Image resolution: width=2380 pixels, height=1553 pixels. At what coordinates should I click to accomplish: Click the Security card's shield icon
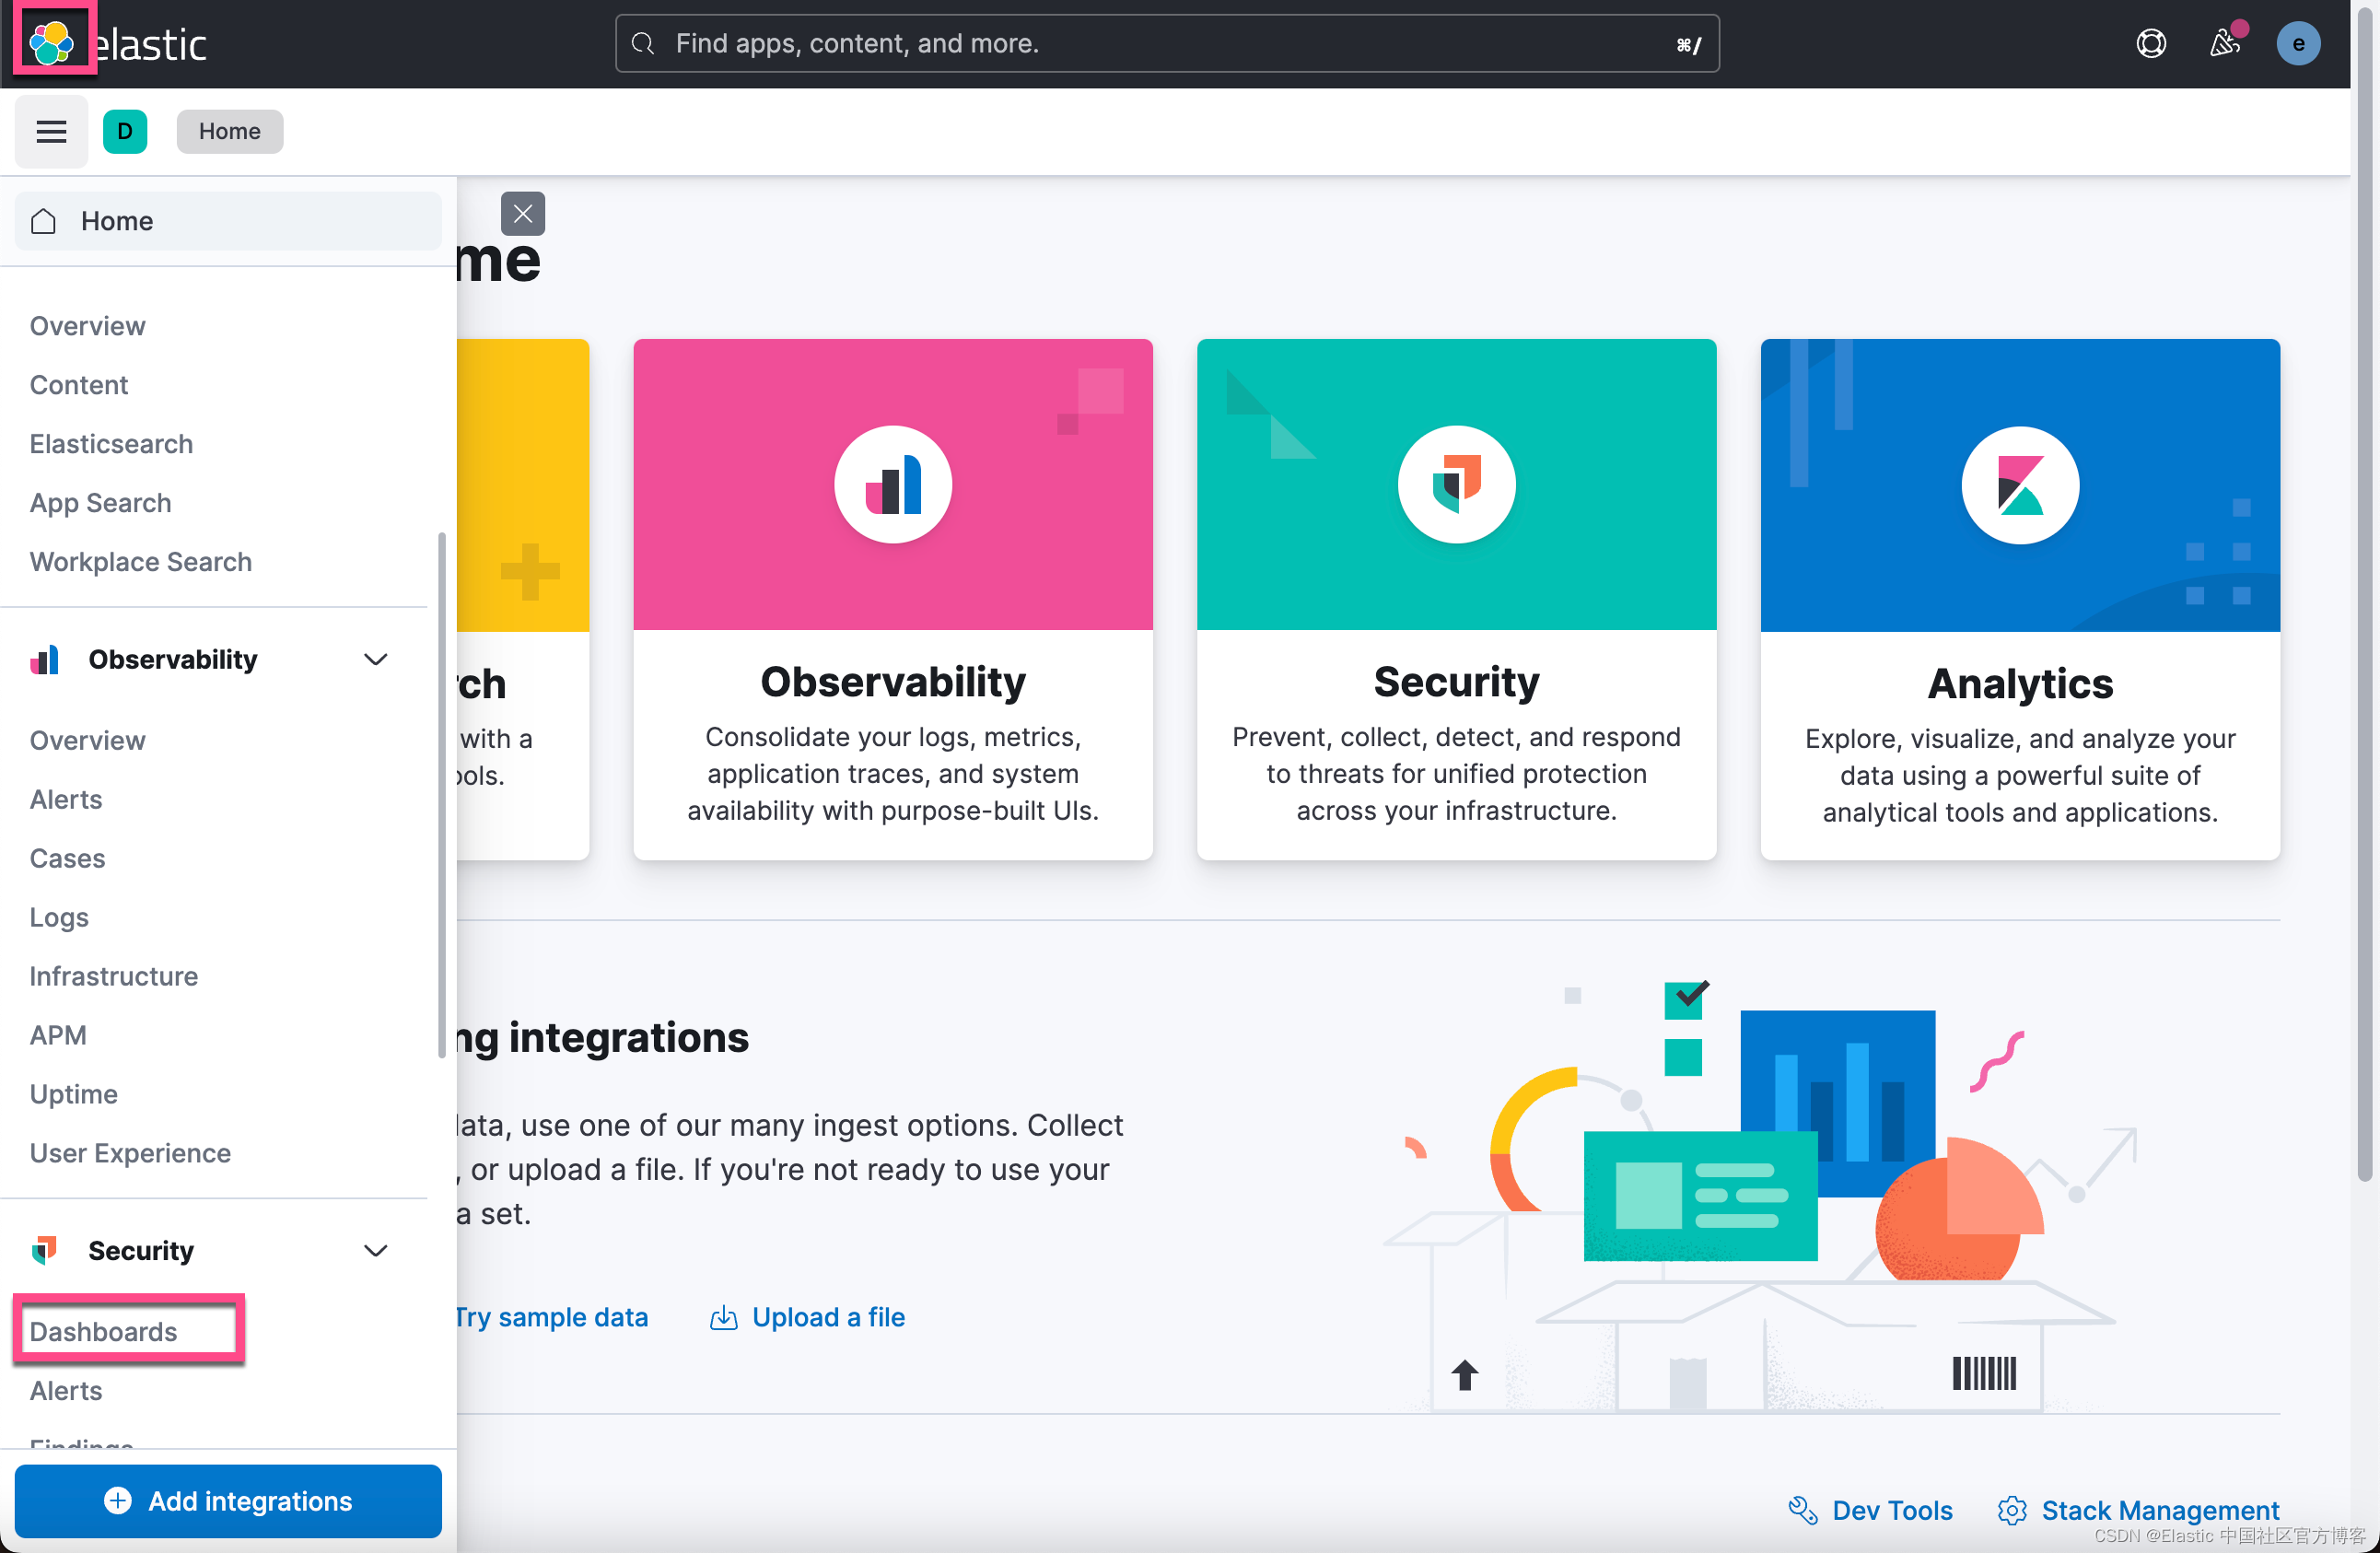[x=1456, y=485]
